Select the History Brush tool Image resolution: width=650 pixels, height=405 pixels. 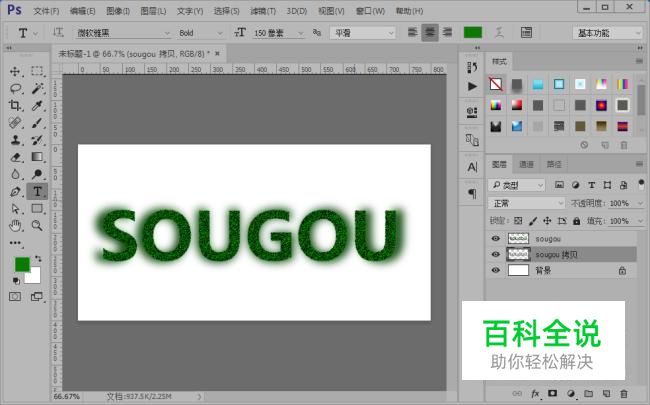pos(37,140)
